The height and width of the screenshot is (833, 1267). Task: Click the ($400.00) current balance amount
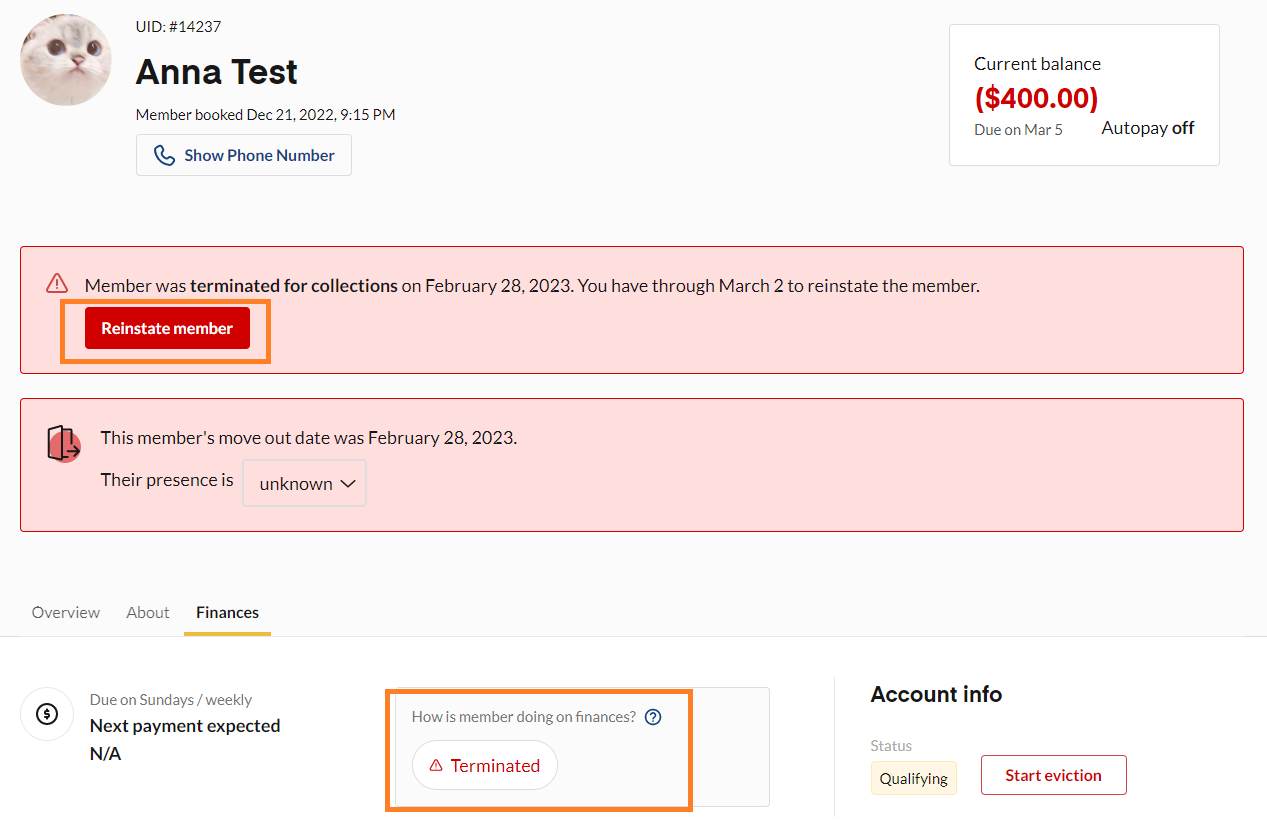tap(1036, 98)
